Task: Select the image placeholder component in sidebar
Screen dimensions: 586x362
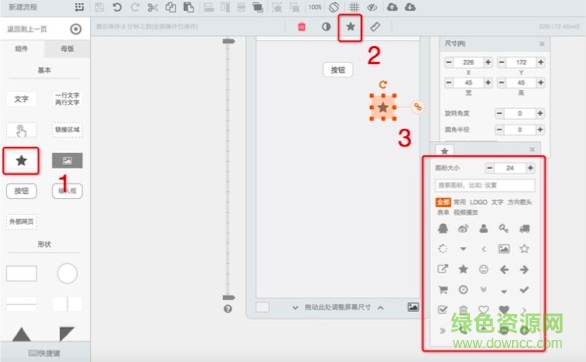Action: click(67, 161)
